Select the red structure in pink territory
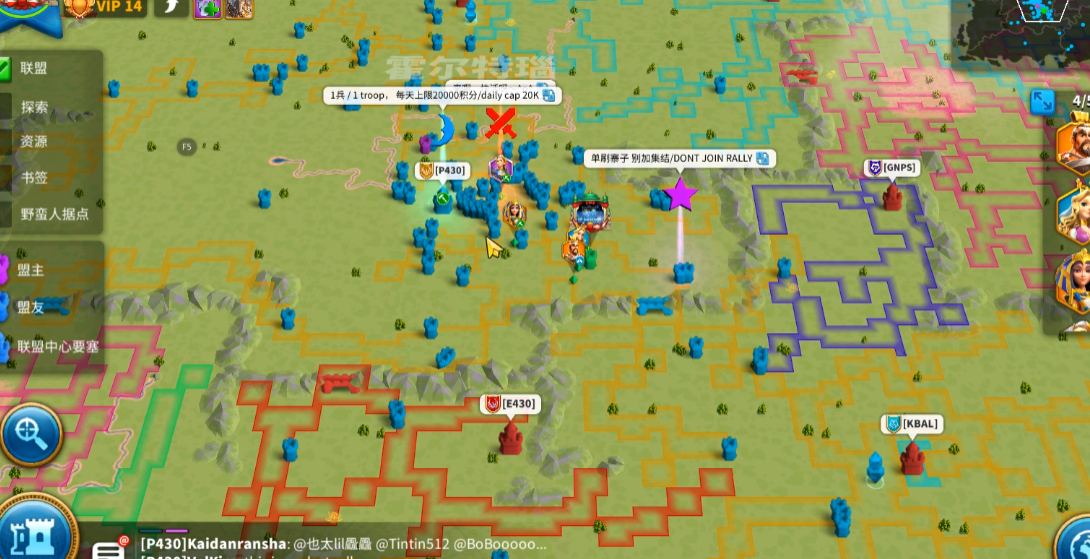 click(x=802, y=76)
